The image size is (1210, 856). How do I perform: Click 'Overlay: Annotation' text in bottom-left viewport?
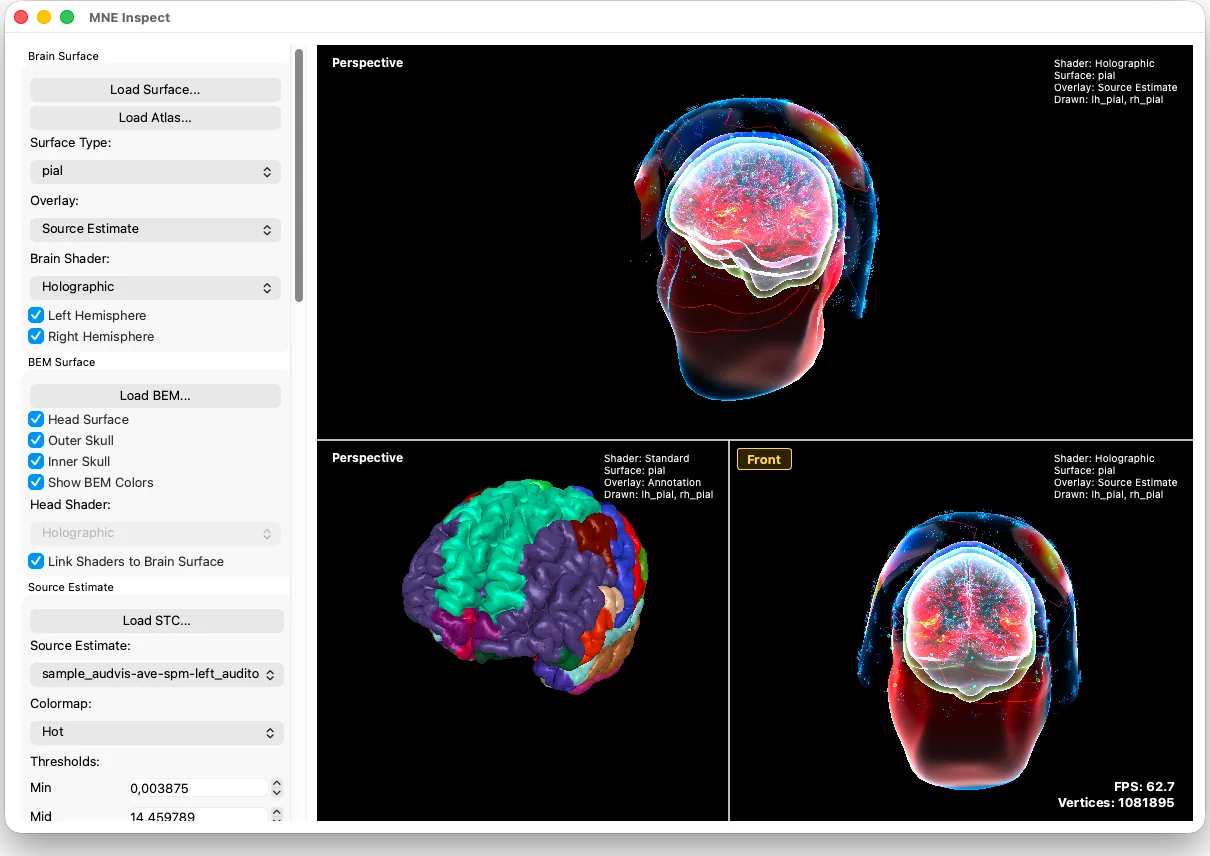tap(652, 483)
